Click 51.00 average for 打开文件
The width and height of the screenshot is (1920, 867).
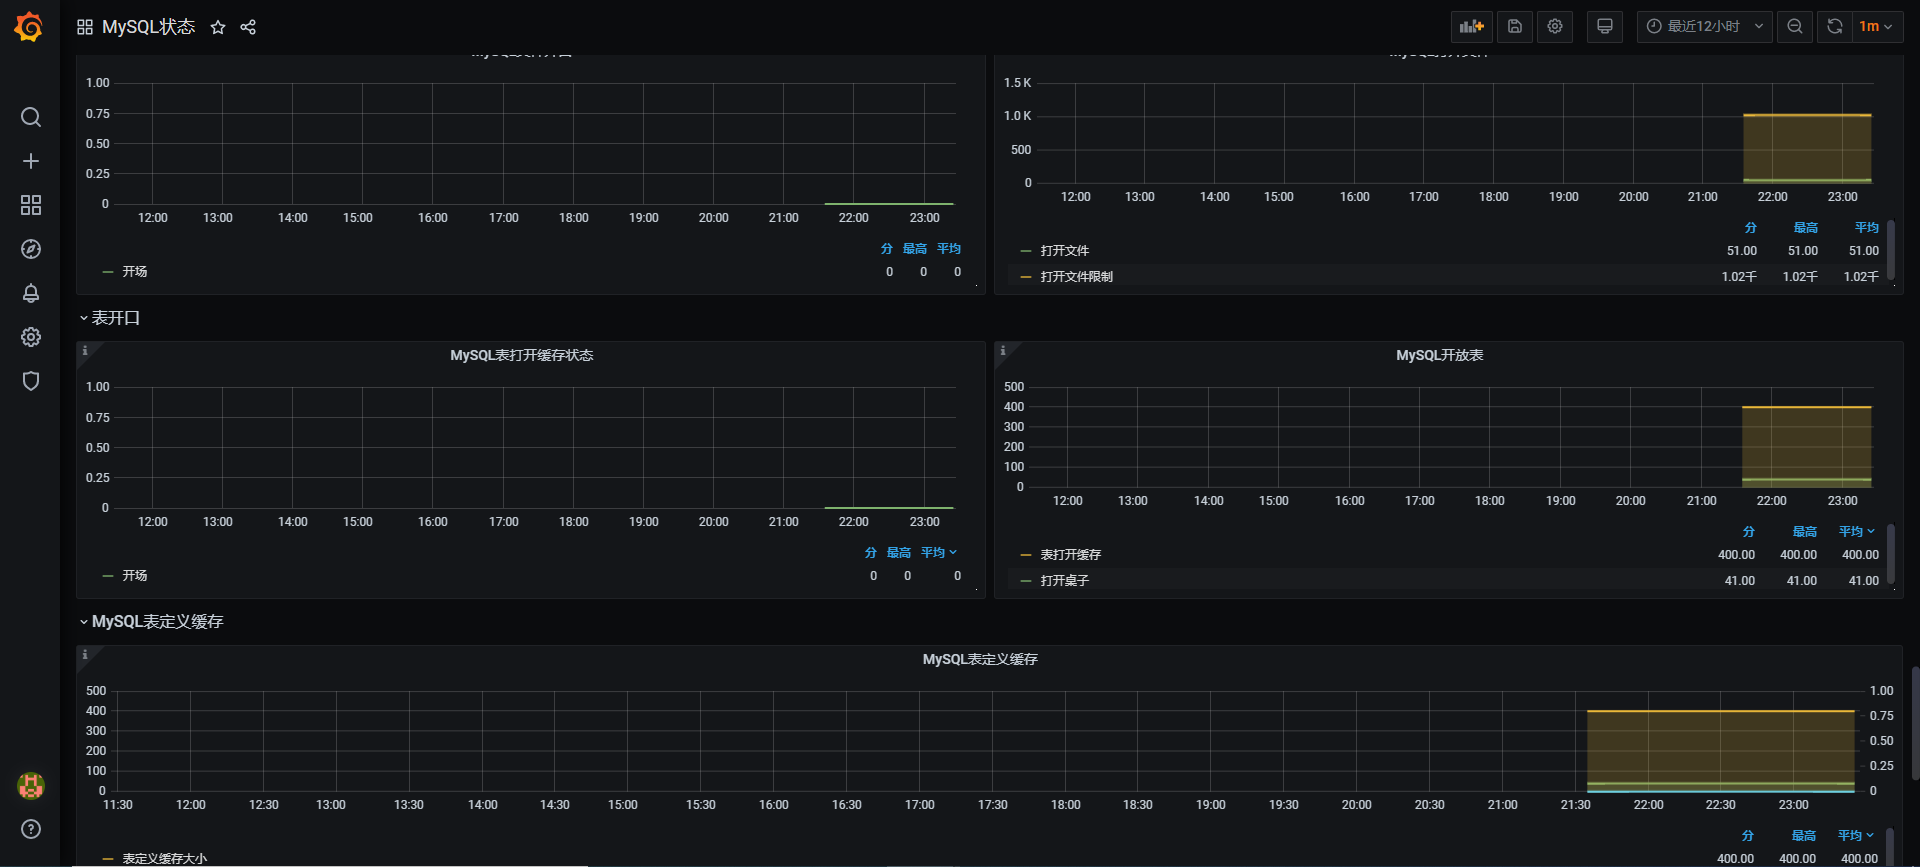click(1863, 251)
